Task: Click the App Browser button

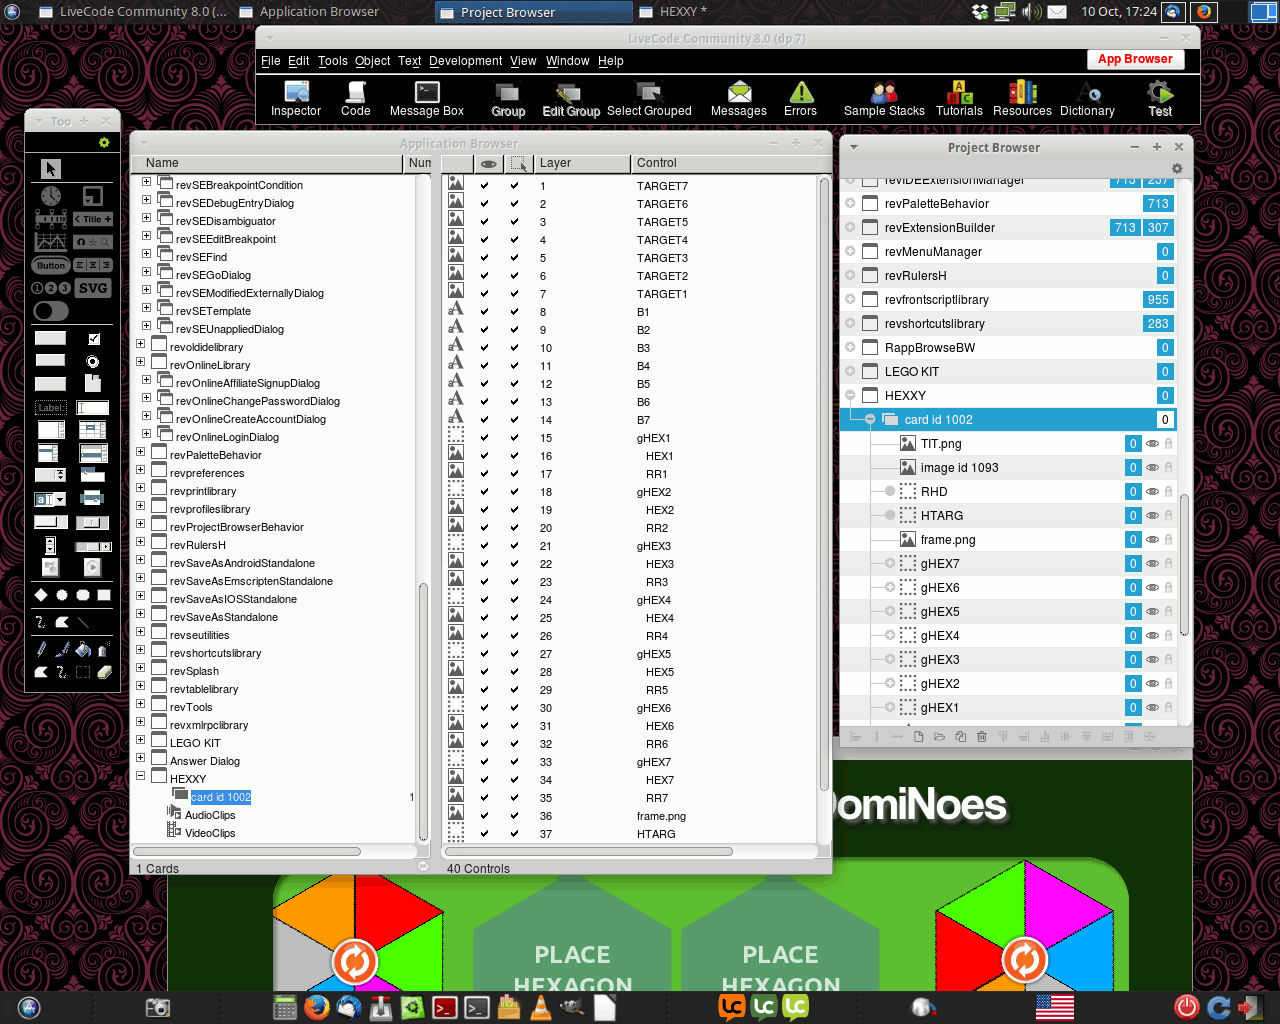Action: (1135, 59)
